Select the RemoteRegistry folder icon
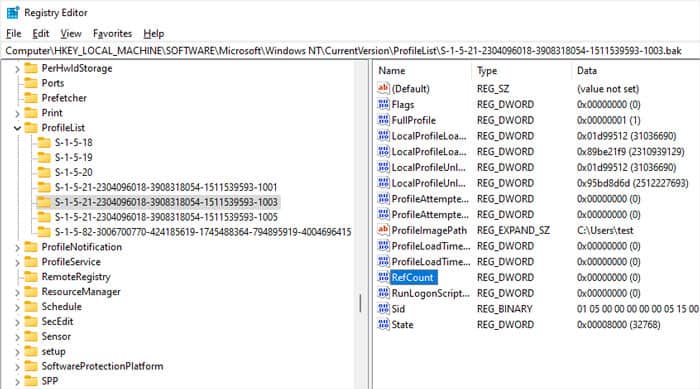 click(x=31, y=277)
